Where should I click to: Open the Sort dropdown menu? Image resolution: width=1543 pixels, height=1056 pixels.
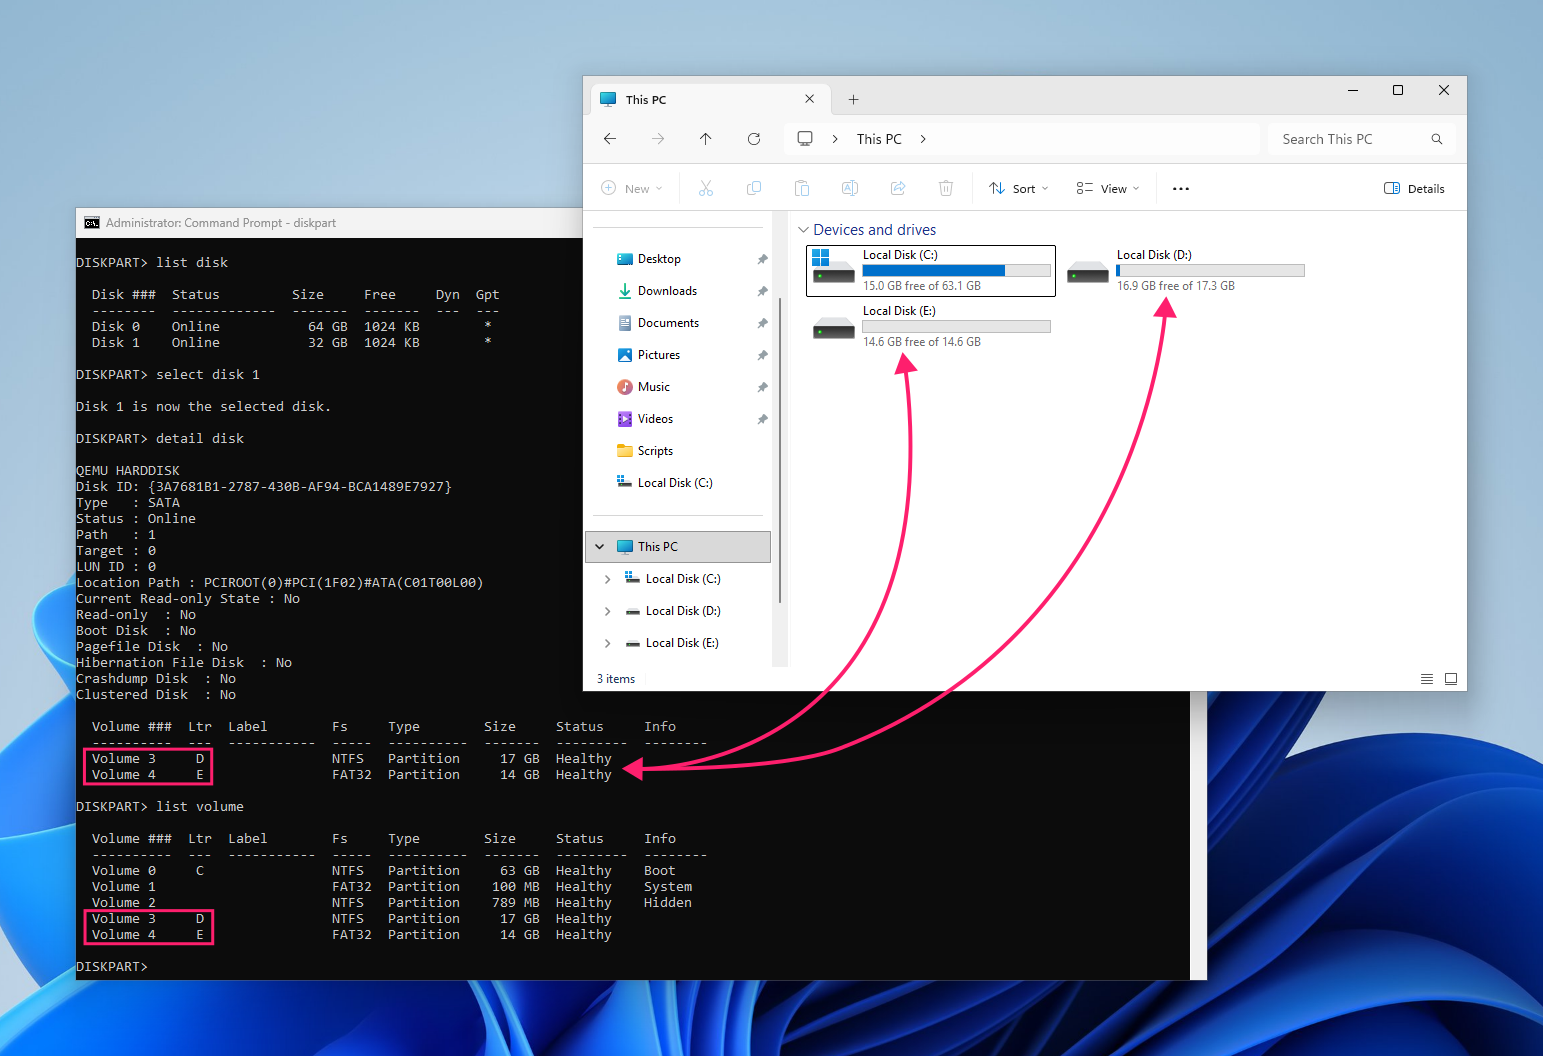click(x=1019, y=188)
